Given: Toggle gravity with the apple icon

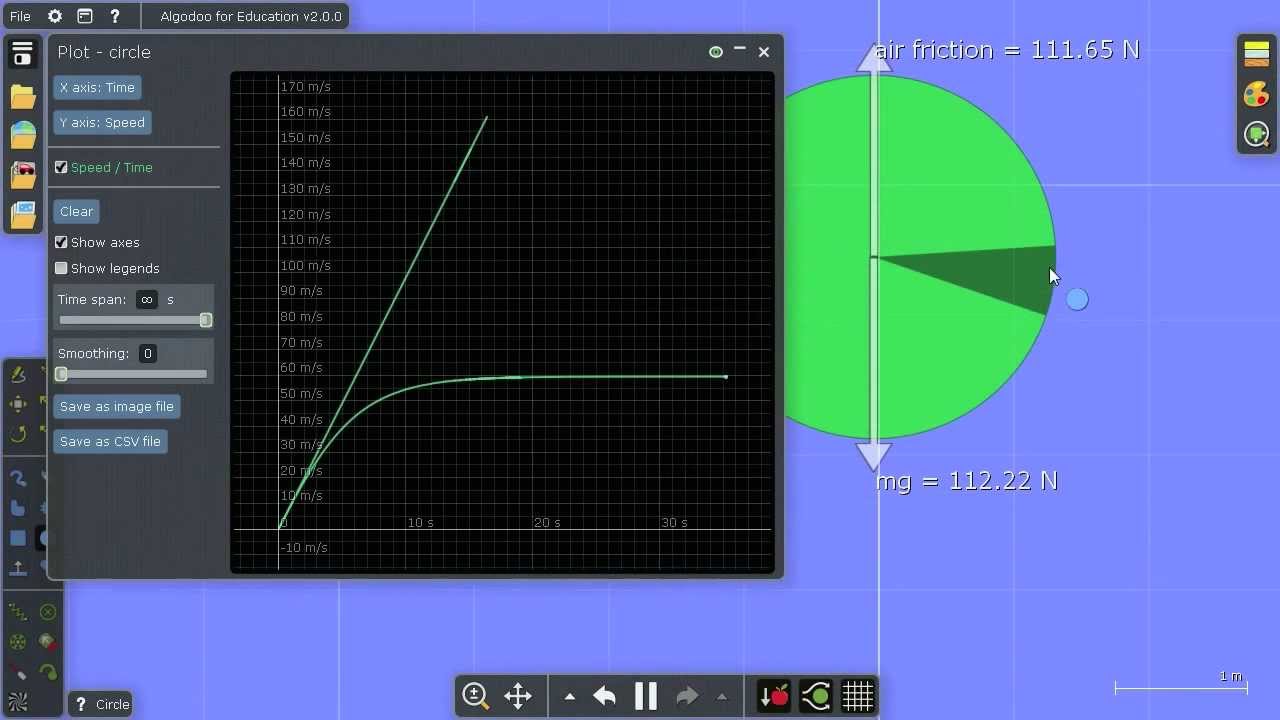Looking at the screenshot, I should pyautogui.click(x=774, y=696).
